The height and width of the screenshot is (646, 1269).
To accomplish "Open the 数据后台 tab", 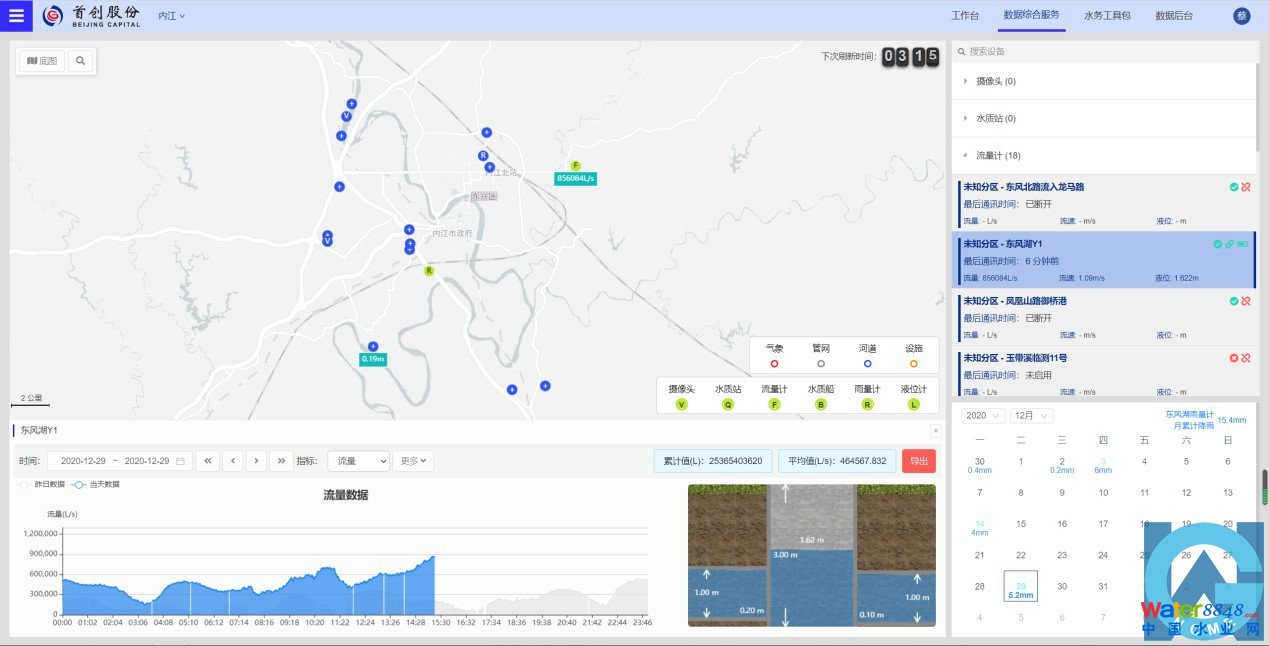I will click(1173, 16).
